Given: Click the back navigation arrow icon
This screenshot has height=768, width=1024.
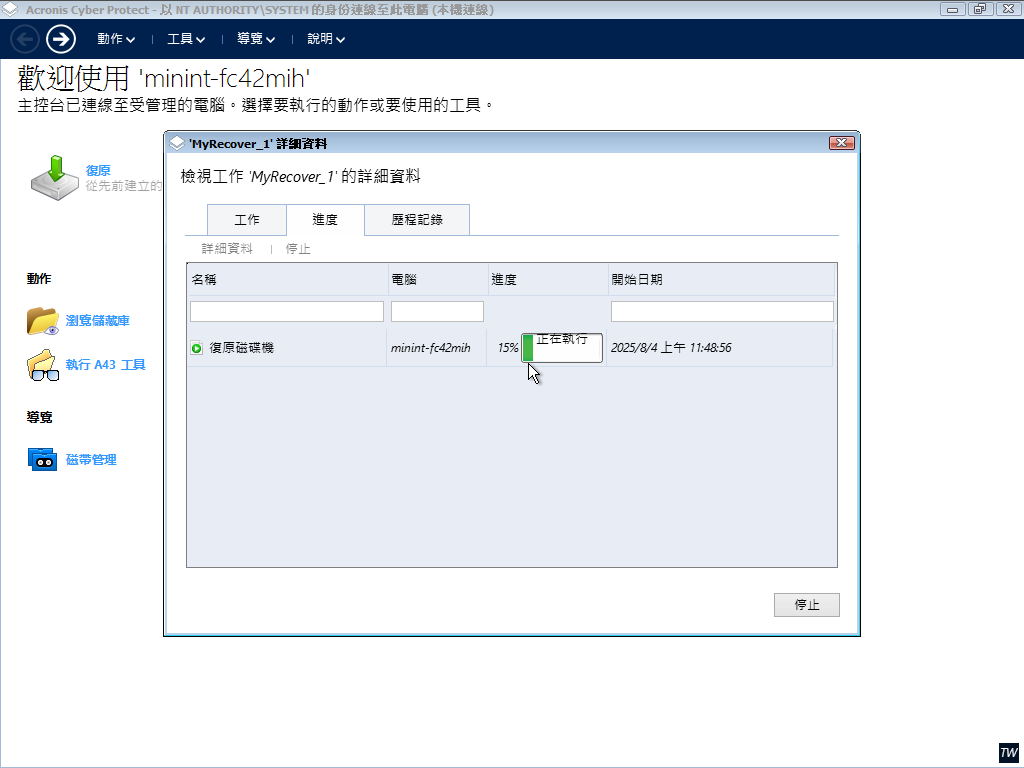Looking at the screenshot, I should (x=25, y=39).
